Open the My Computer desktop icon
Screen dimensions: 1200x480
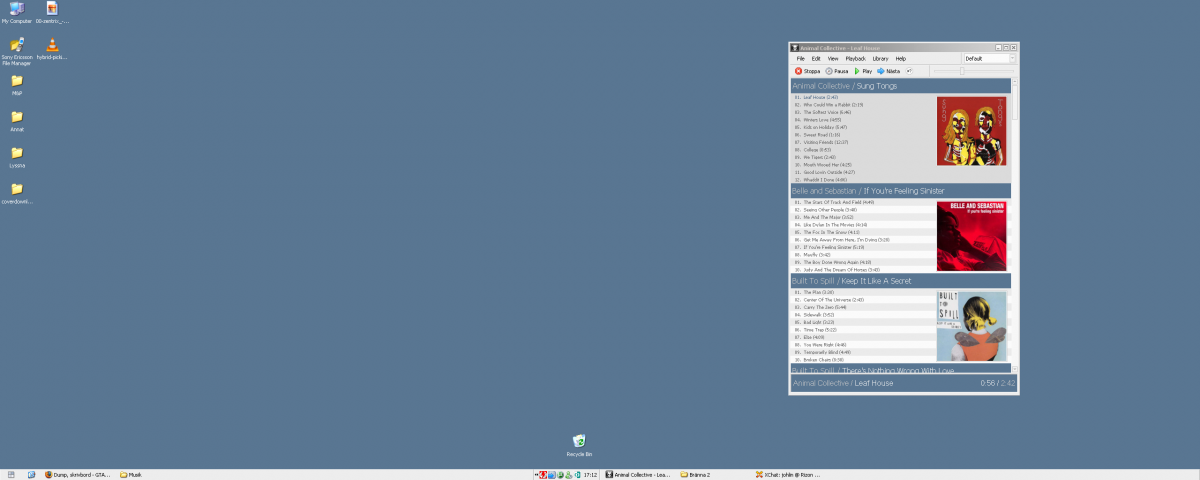coord(17,9)
